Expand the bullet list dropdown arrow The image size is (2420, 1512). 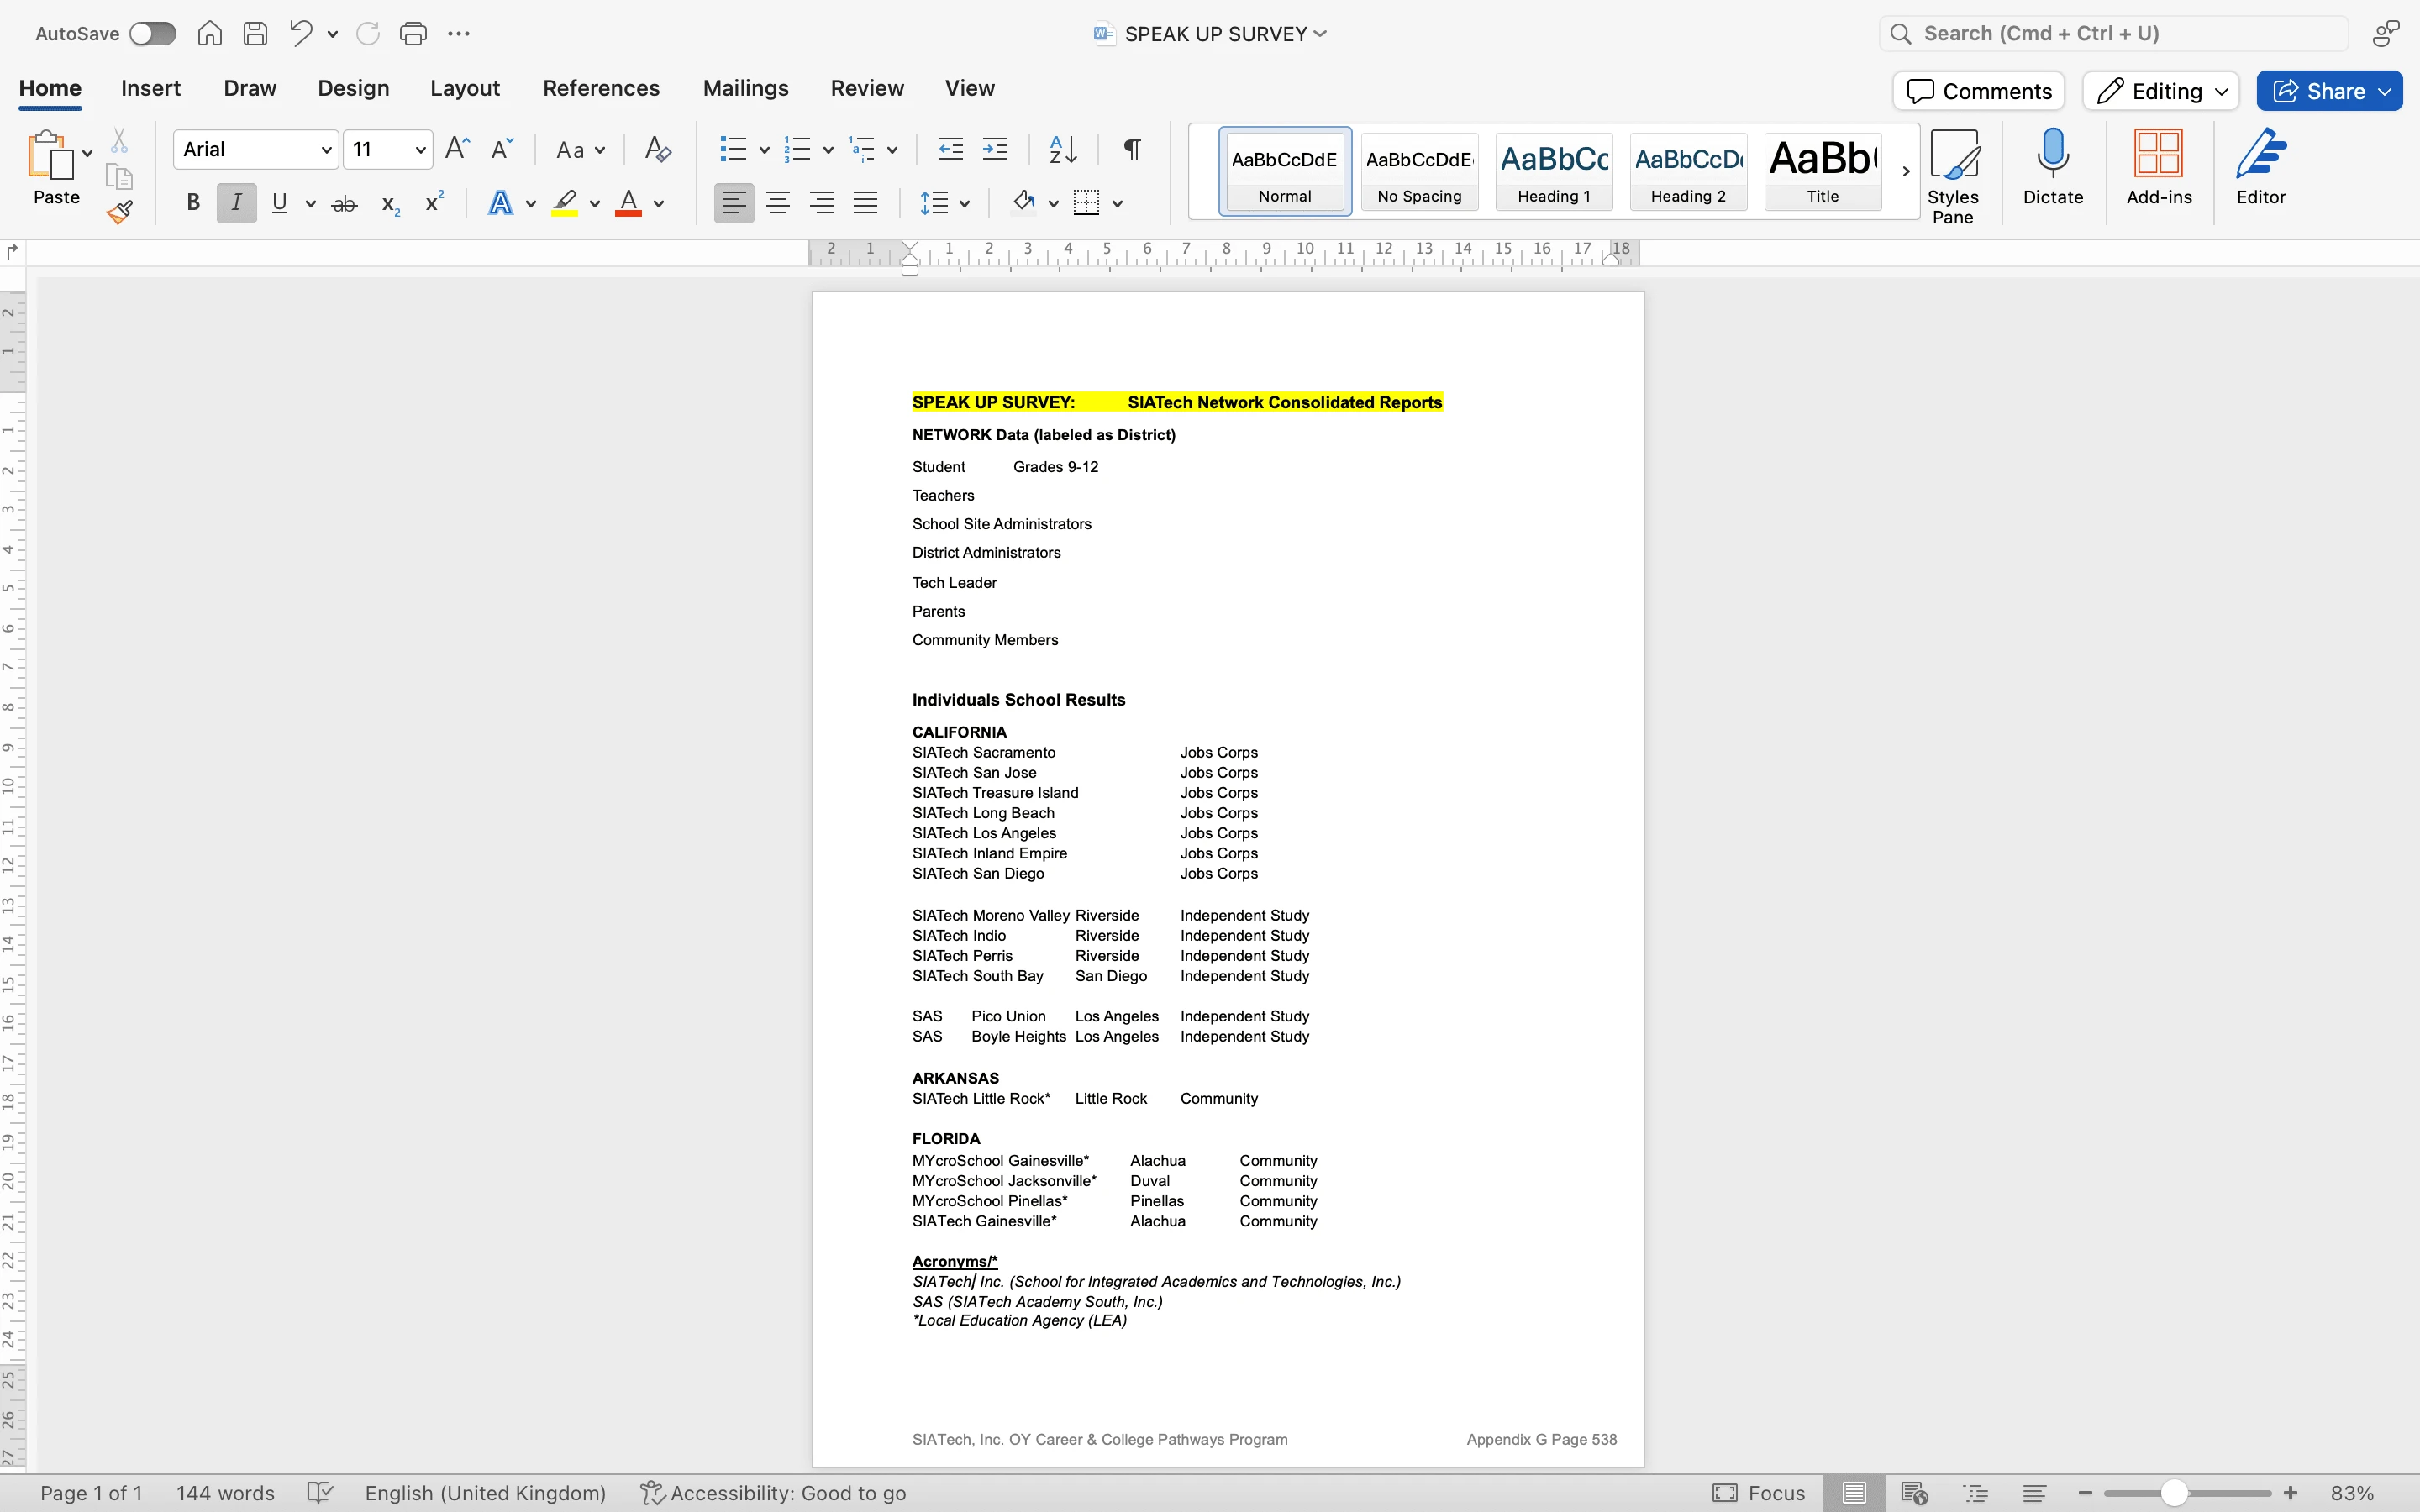click(764, 150)
